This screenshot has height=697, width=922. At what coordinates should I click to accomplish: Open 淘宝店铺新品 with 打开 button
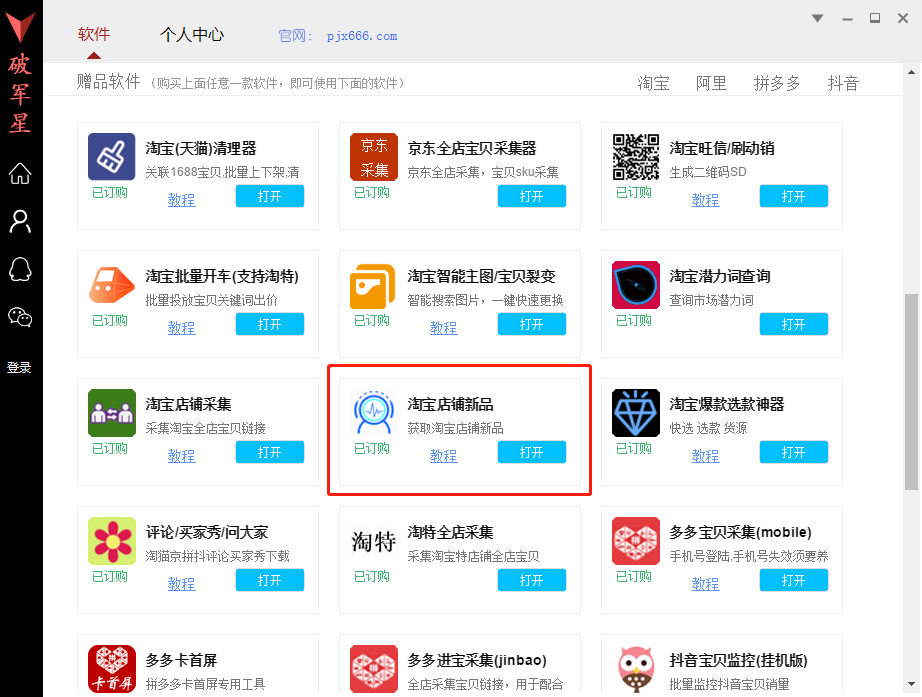(532, 452)
